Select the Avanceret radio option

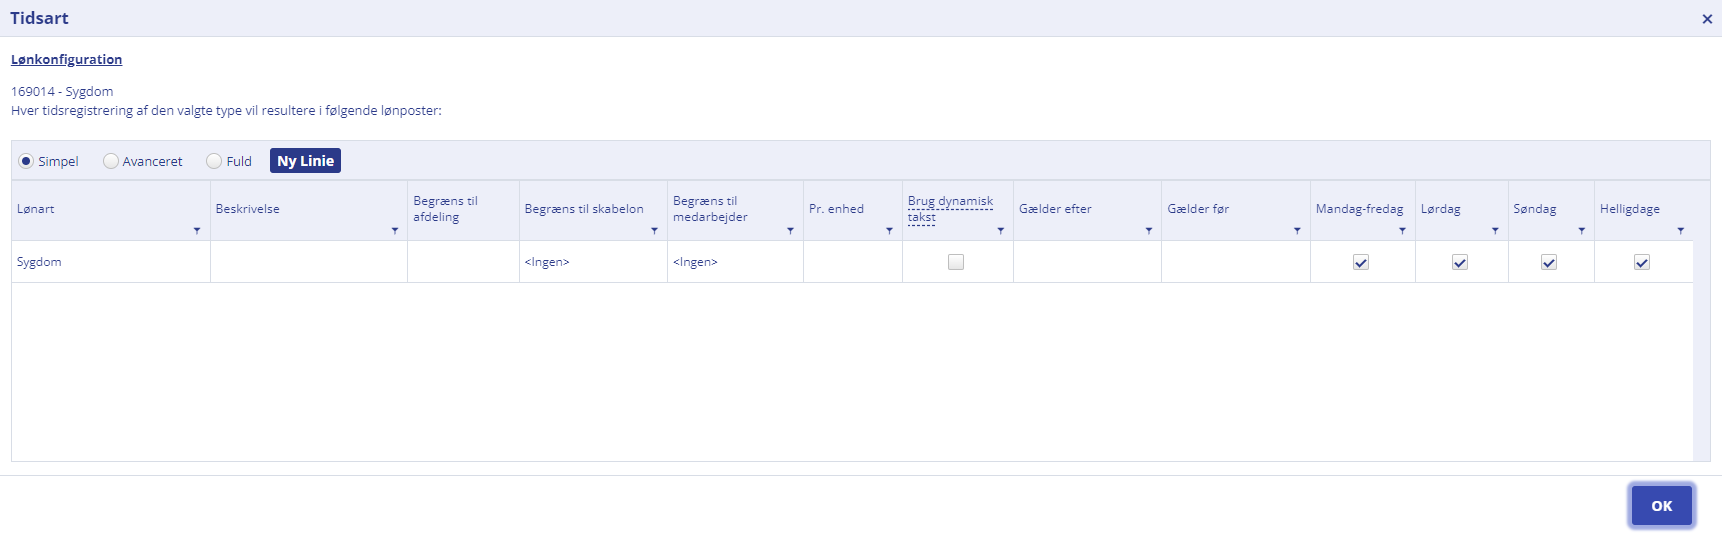pos(111,161)
